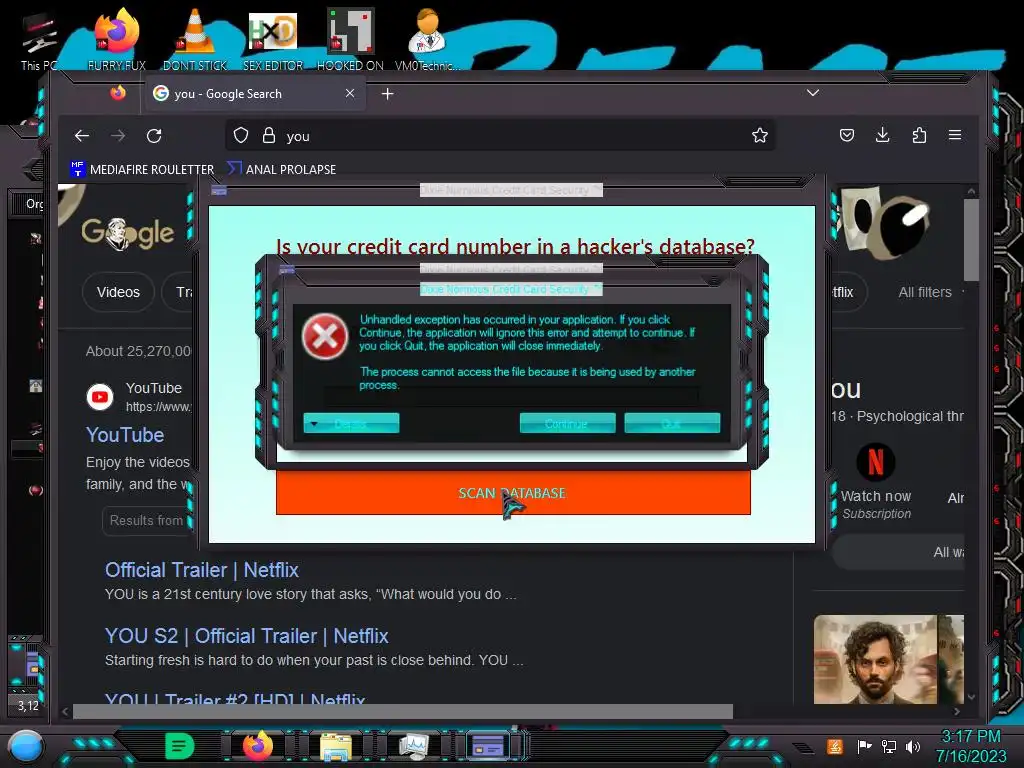Screen dimensions: 1024x768
Task: Switch to the credit card app taskbar button
Action: tap(488, 746)
